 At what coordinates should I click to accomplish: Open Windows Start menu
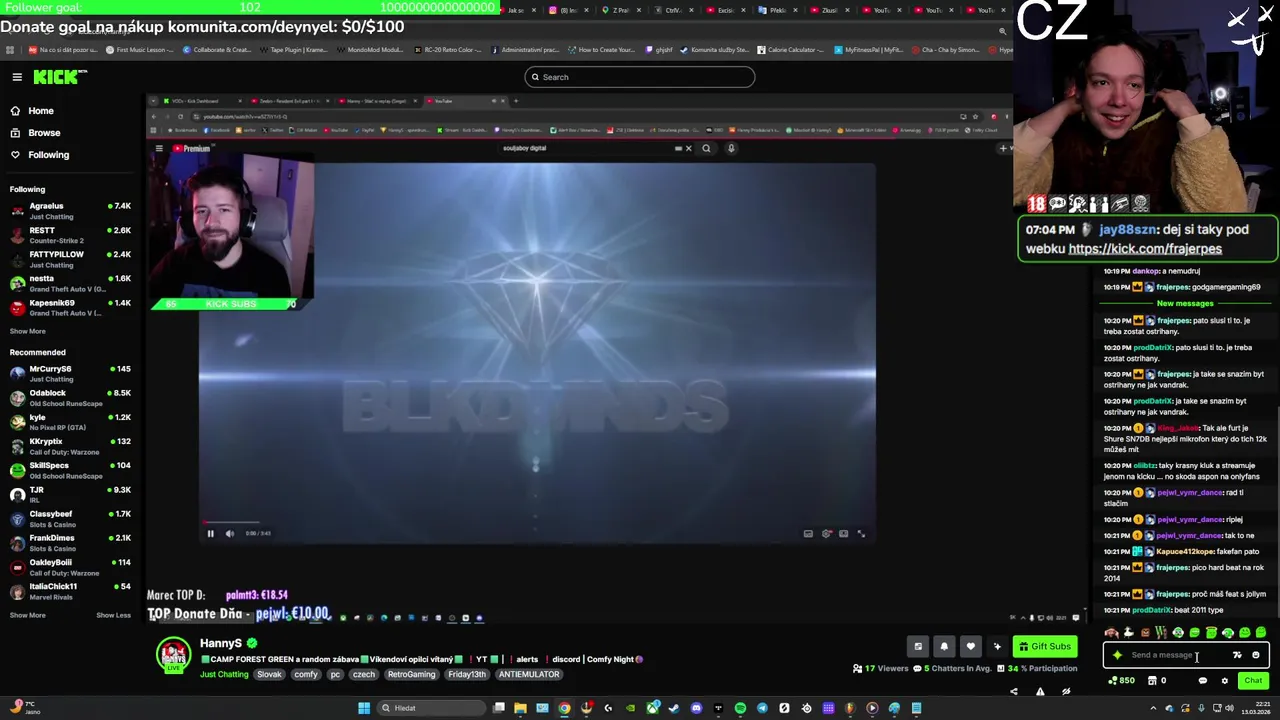364,708
